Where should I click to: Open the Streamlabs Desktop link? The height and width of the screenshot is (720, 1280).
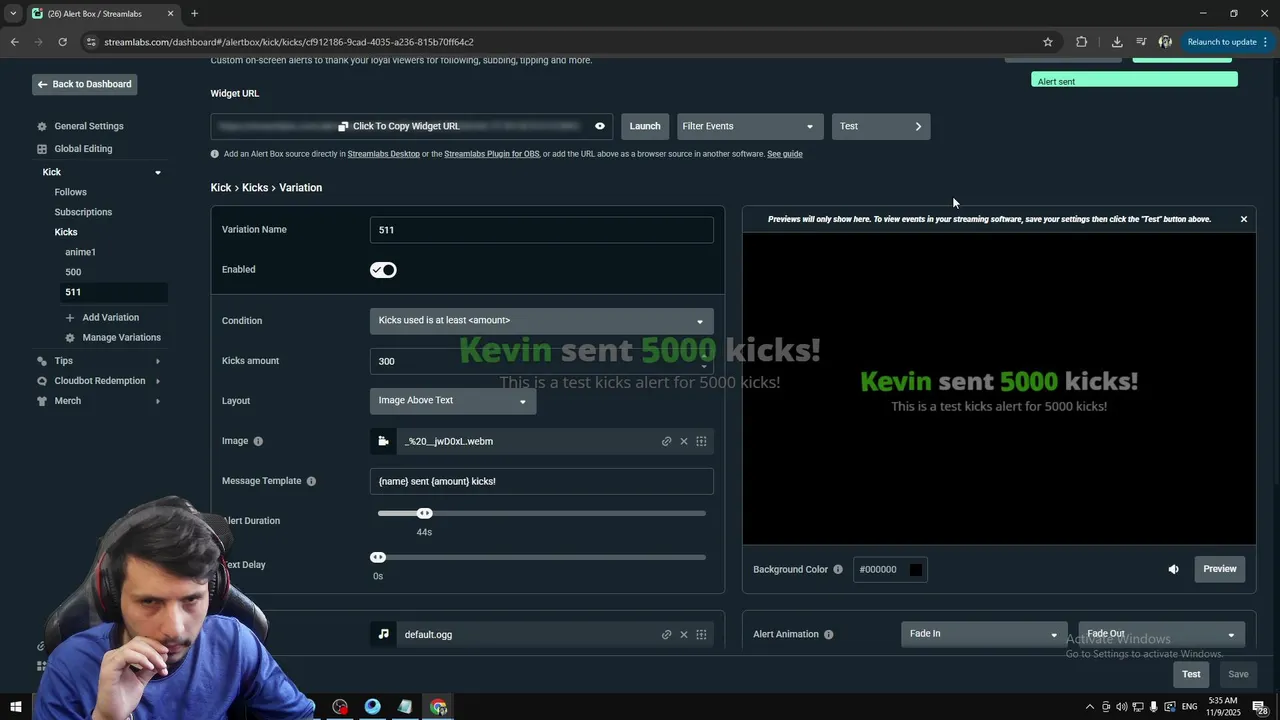pos(383,154)
